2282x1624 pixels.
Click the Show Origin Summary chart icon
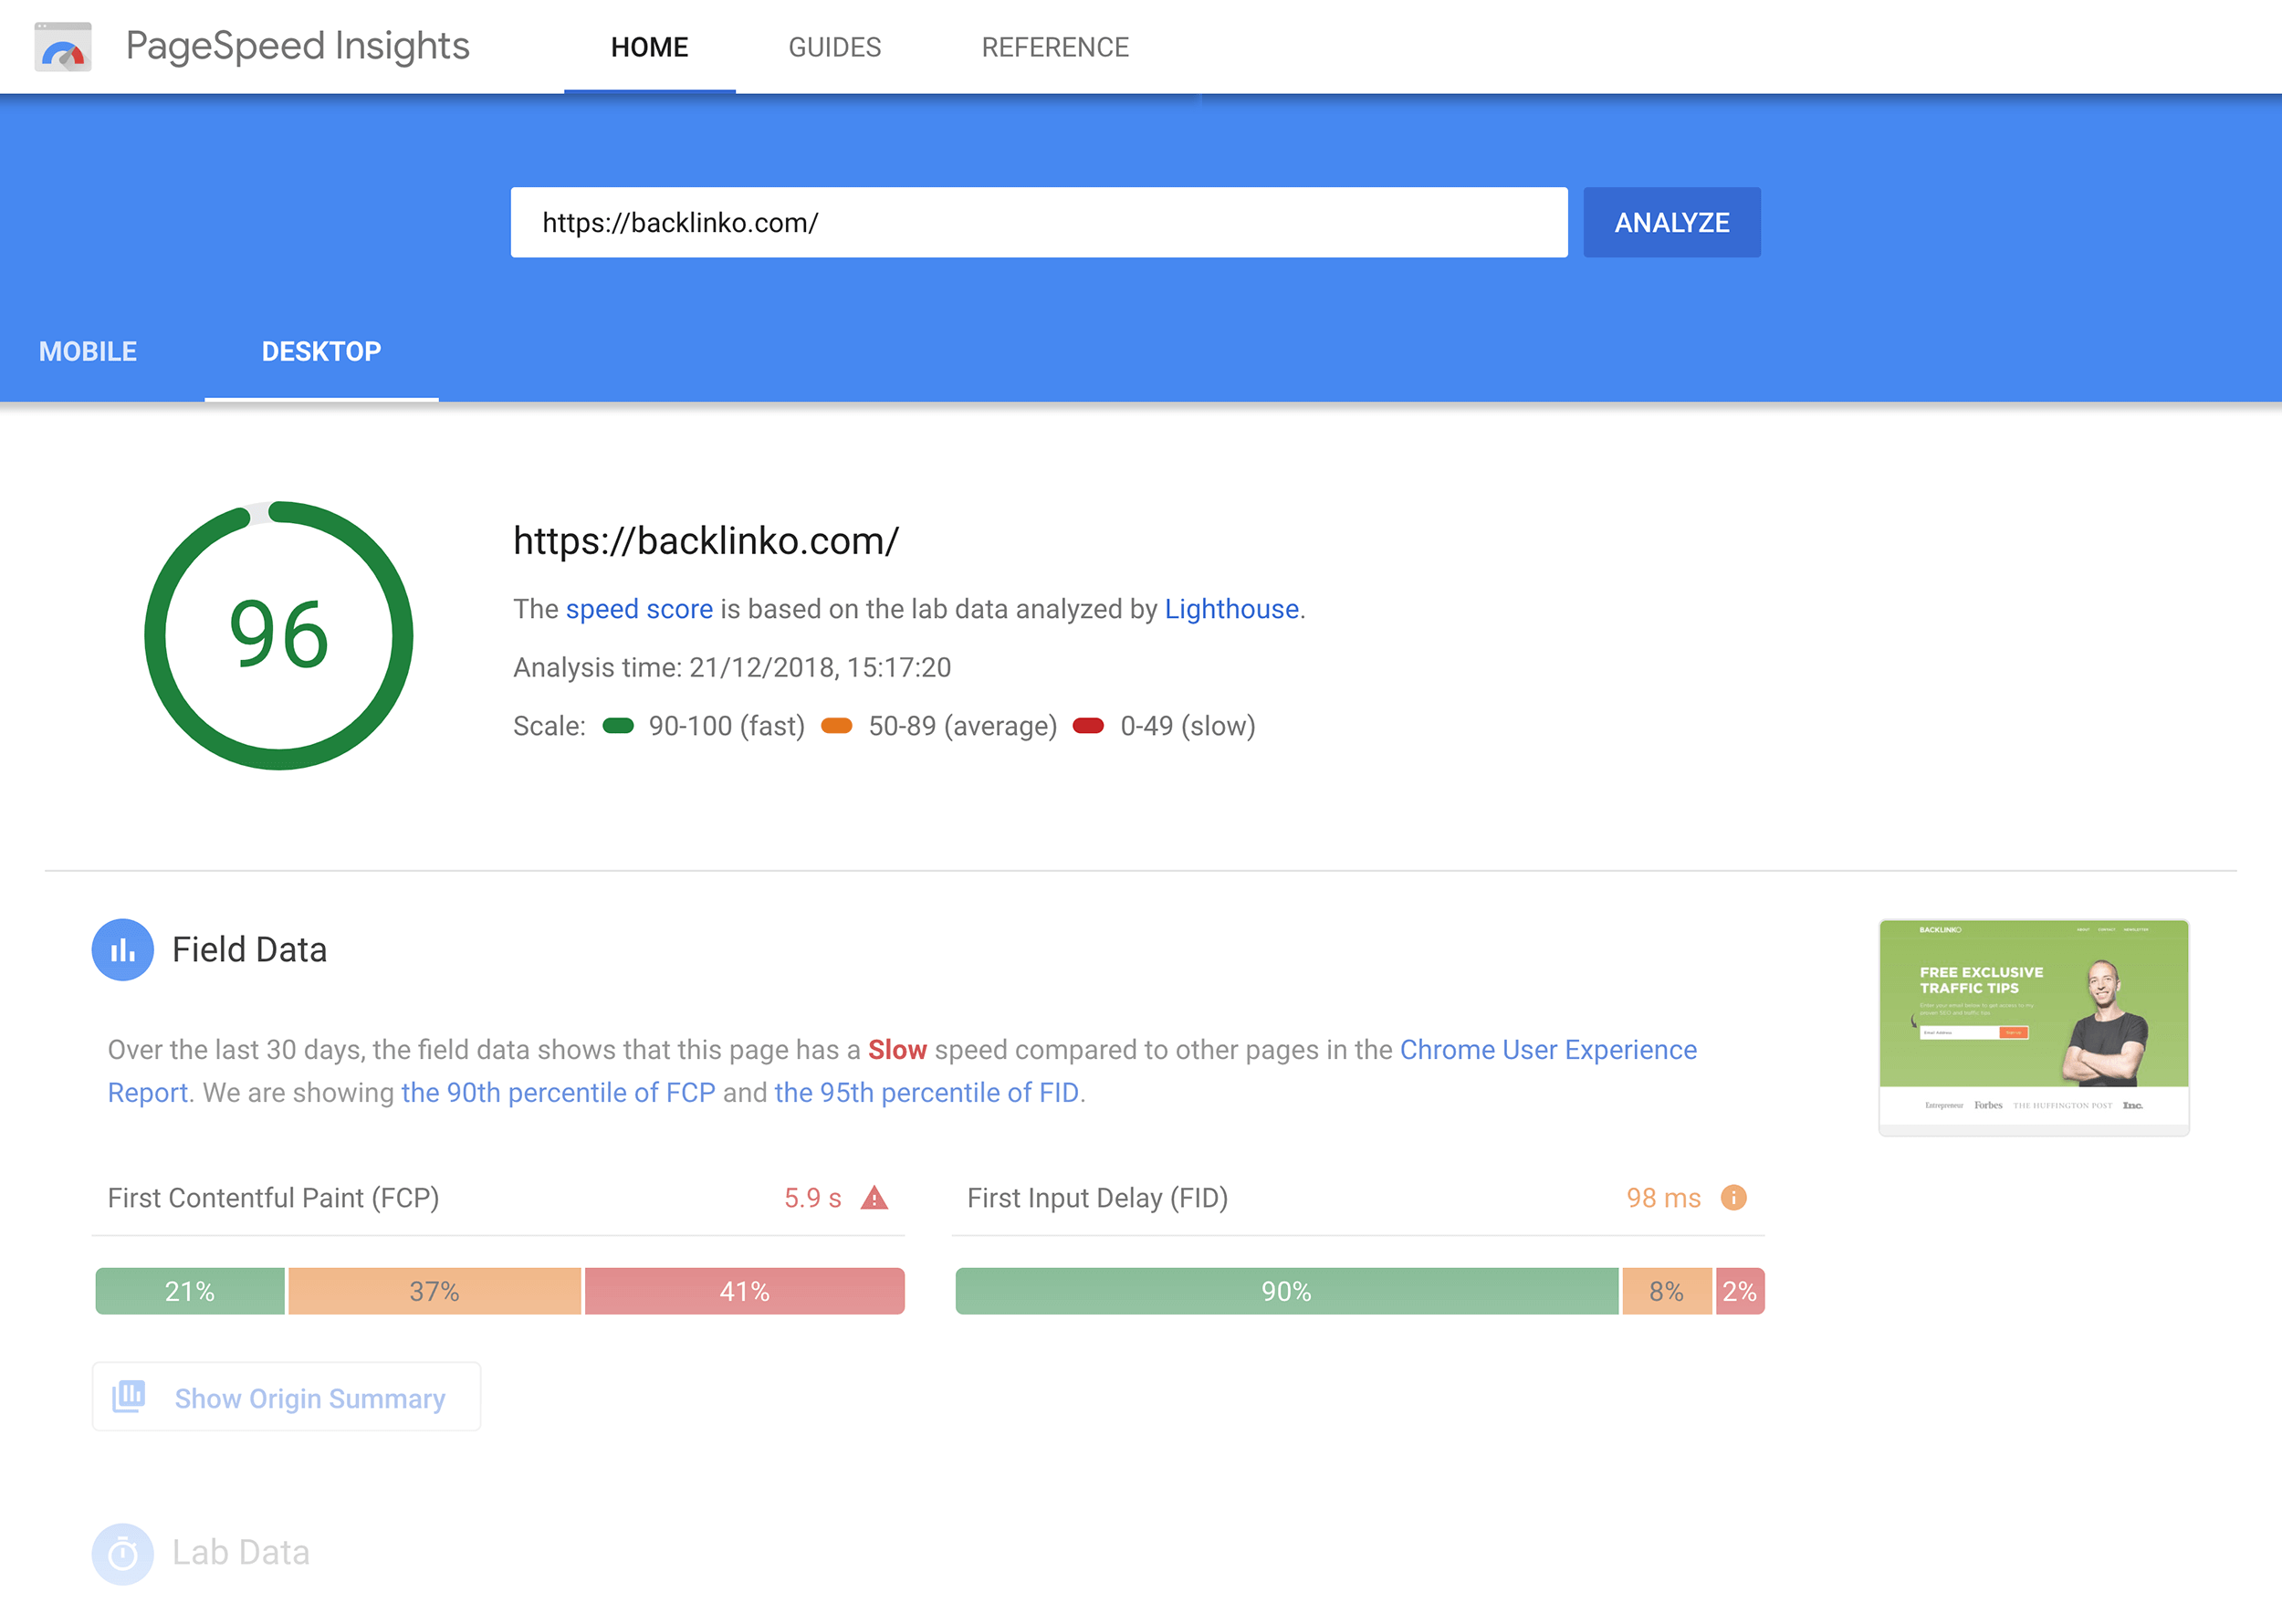tap(129, 1396)
